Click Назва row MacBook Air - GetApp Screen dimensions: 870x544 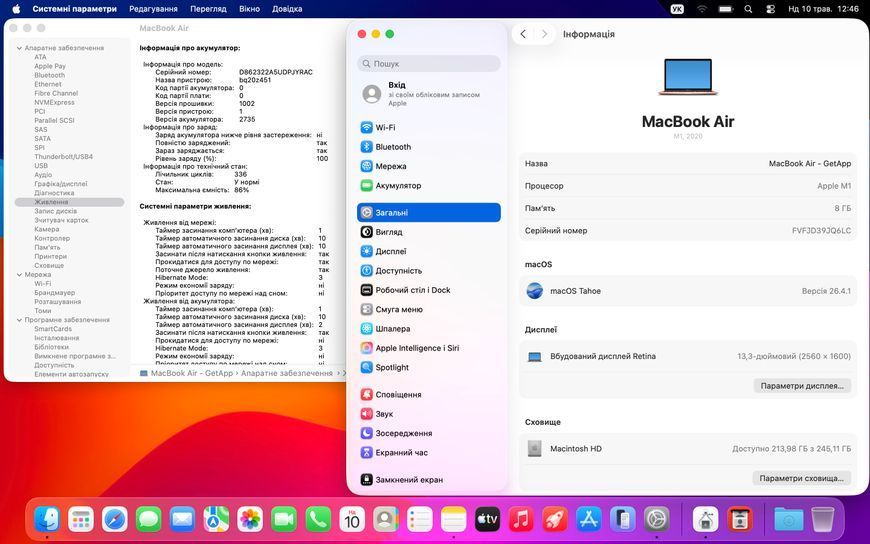[687, 164]
